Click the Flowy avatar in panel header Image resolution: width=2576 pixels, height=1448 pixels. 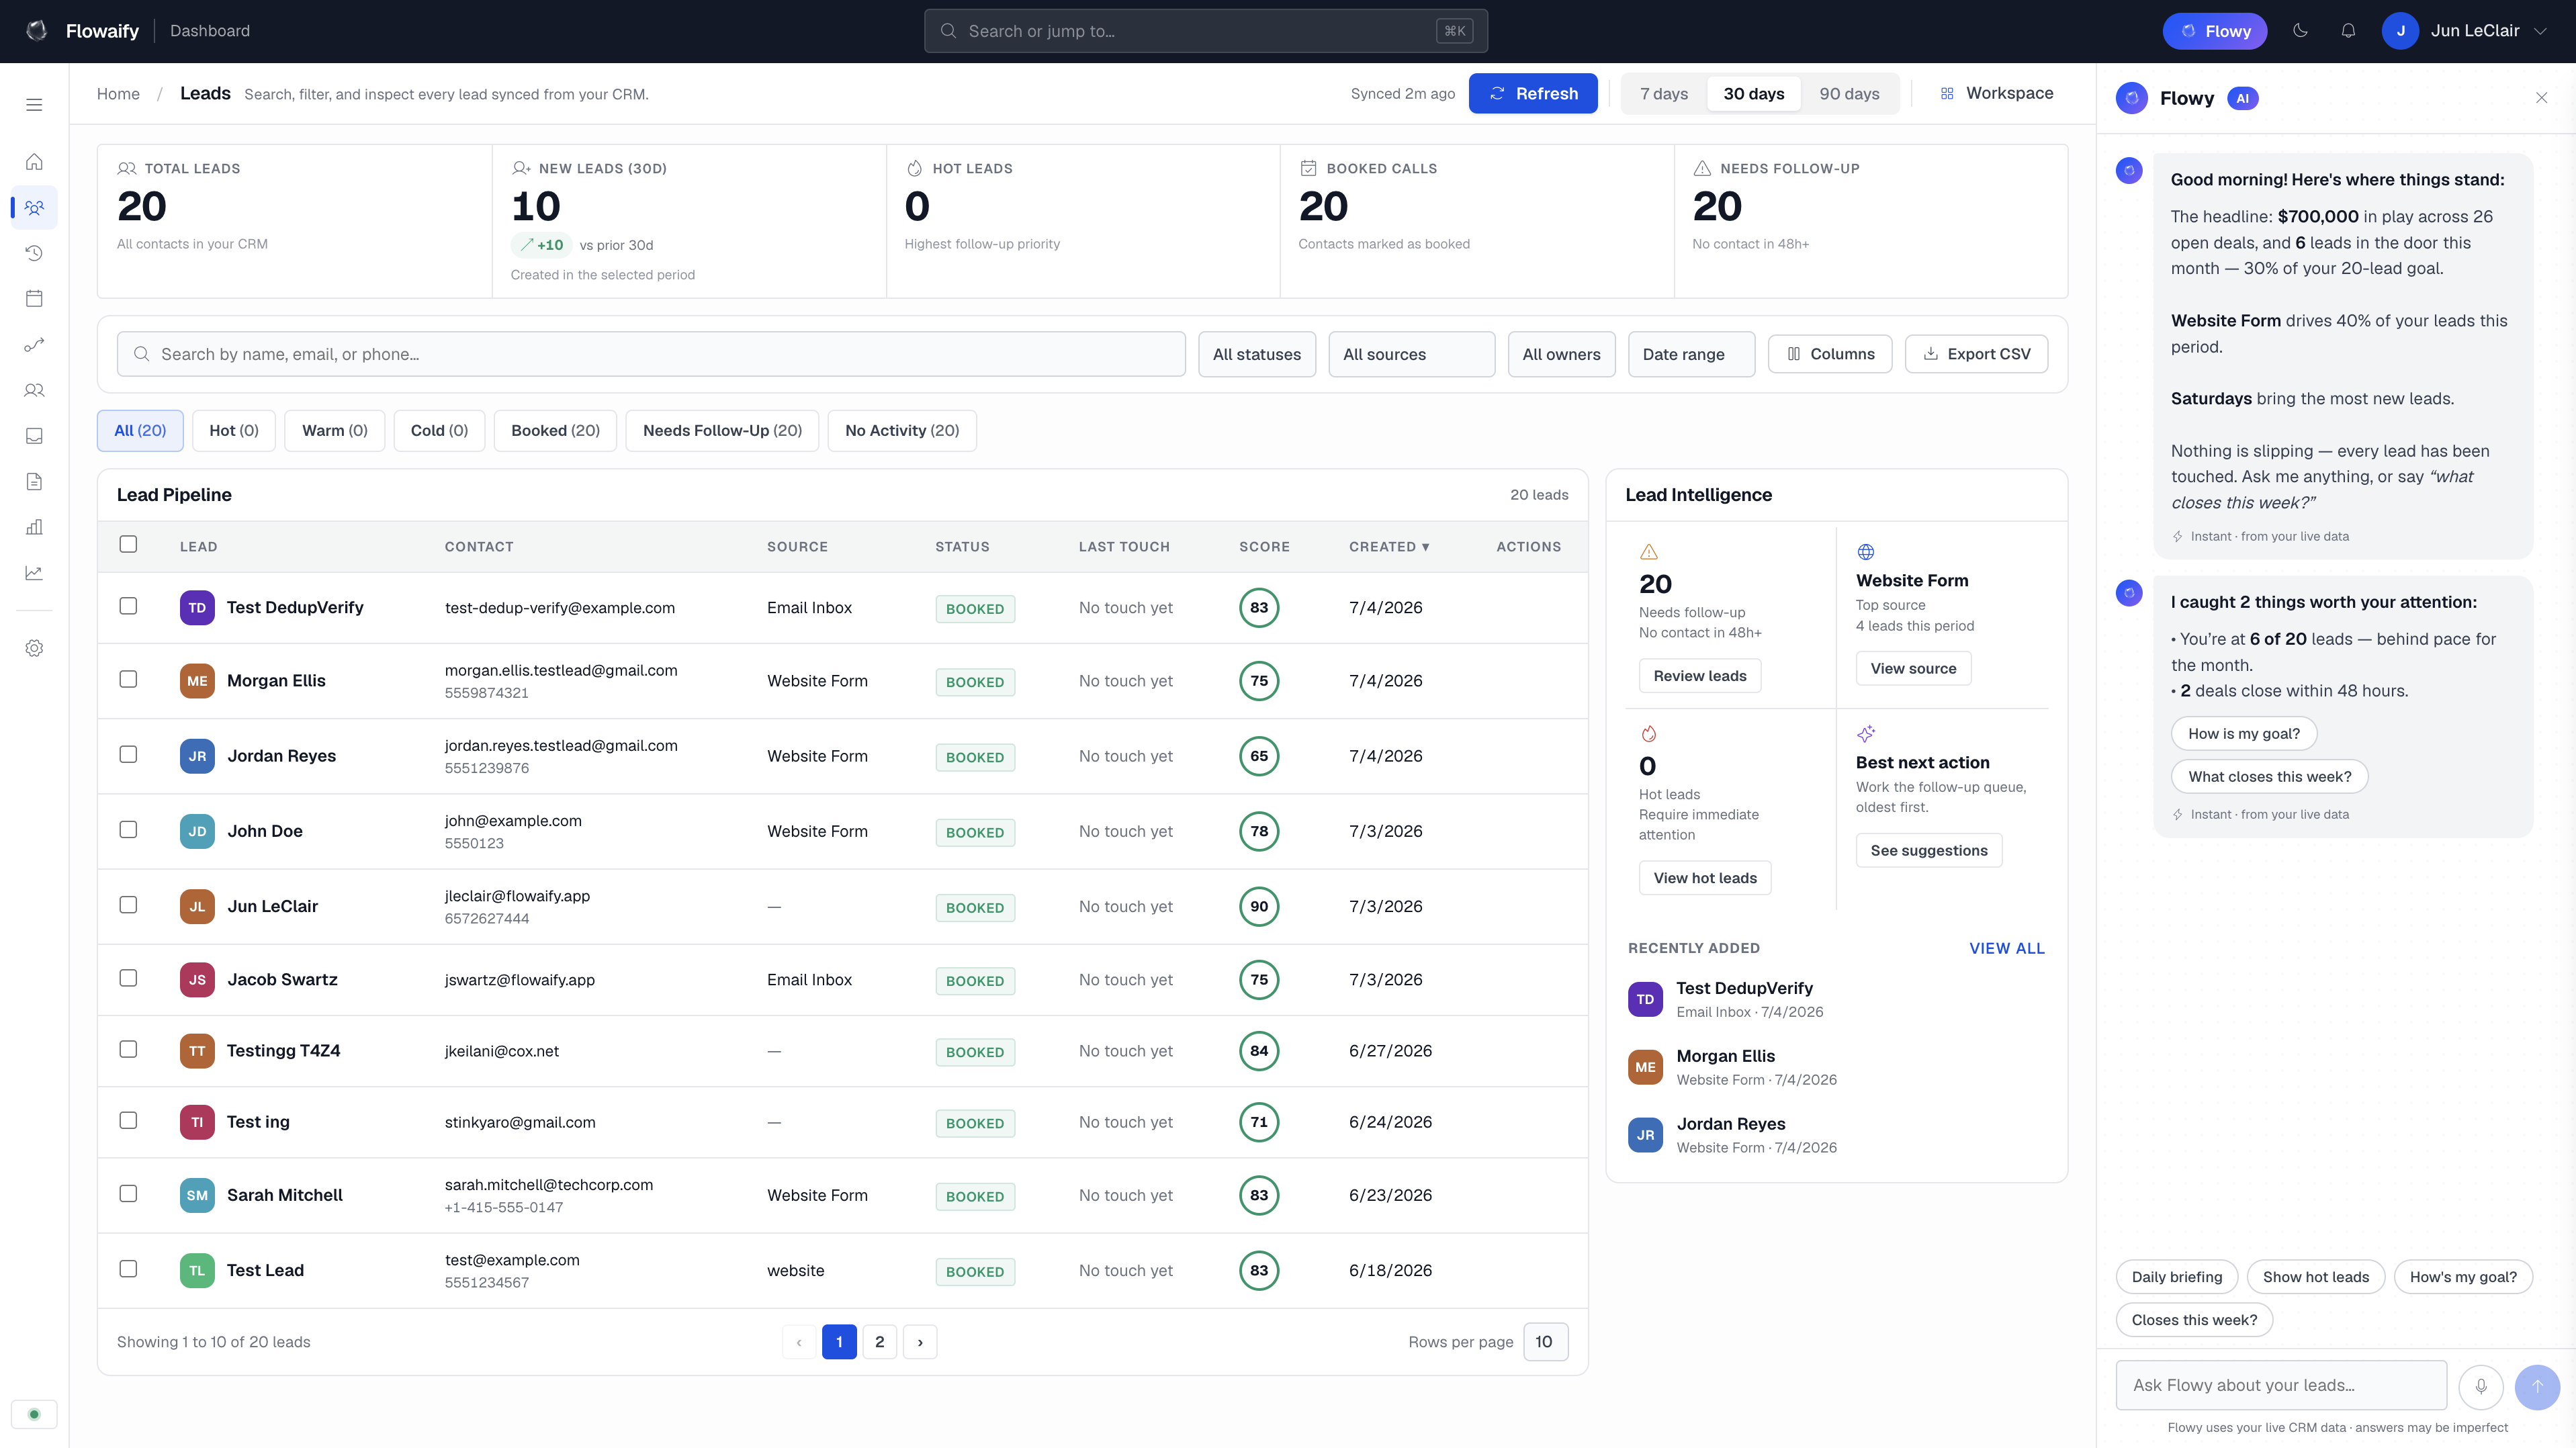(2132, 98)
